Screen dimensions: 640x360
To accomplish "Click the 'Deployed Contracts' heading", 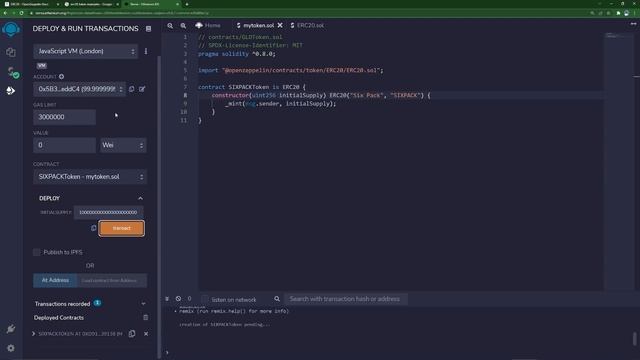I will coord(59,318).
